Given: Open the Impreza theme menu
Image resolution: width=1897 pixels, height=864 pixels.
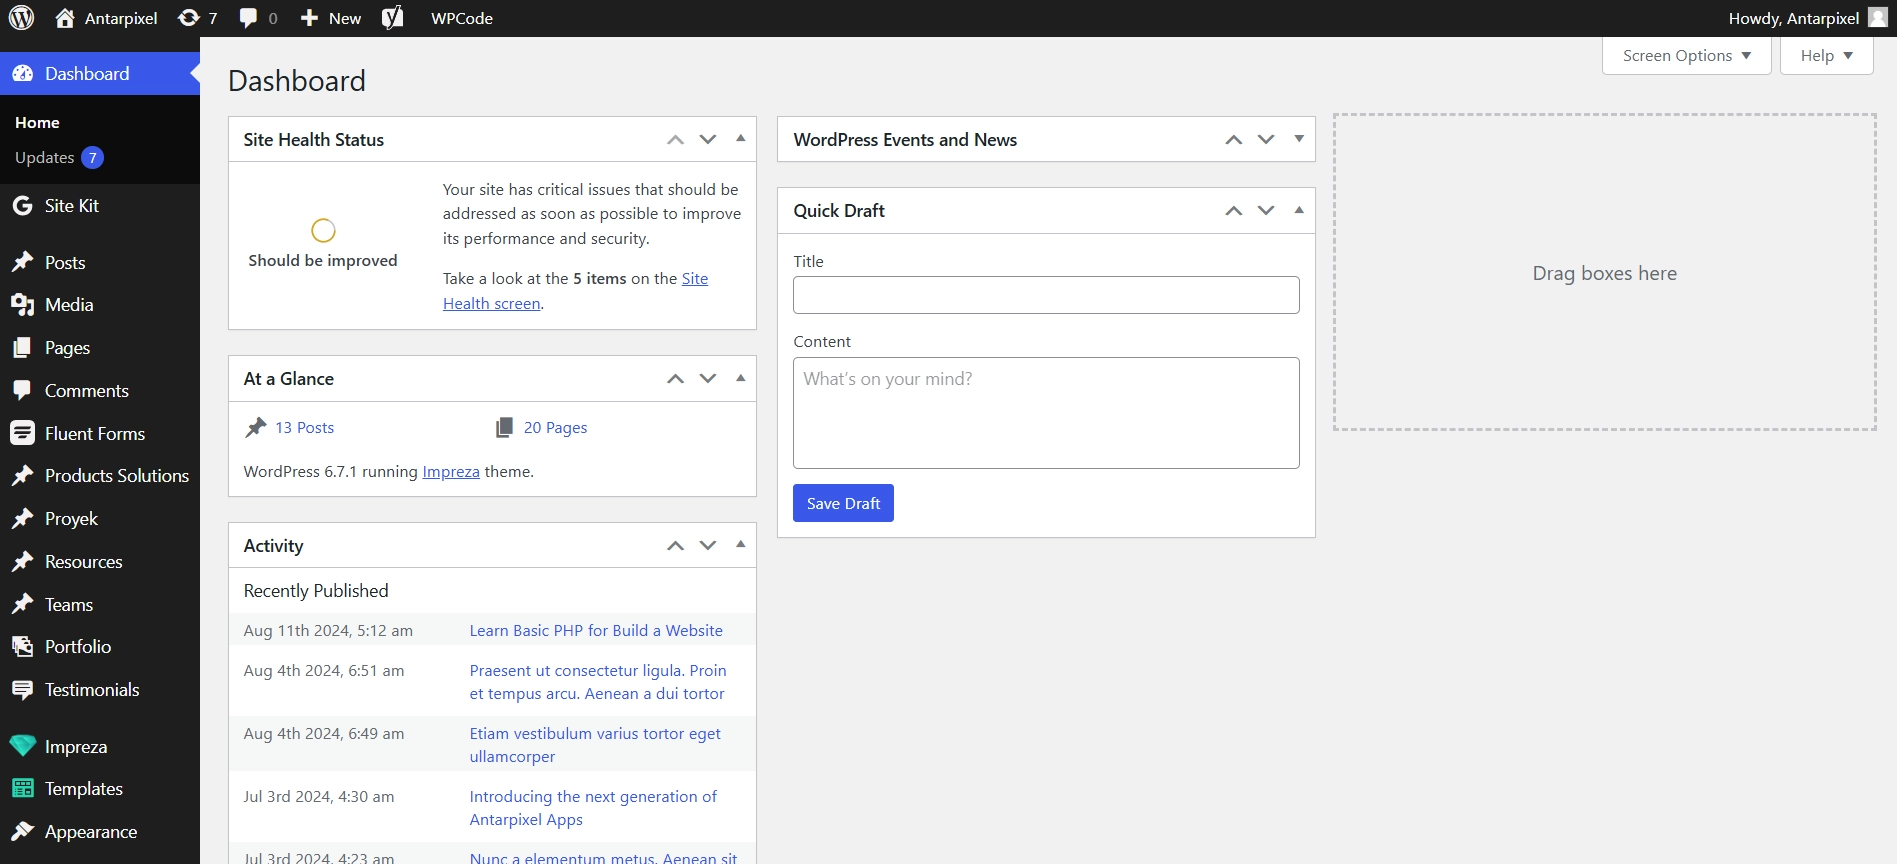Looking at the screenshot, I should (x=75, y=747).
